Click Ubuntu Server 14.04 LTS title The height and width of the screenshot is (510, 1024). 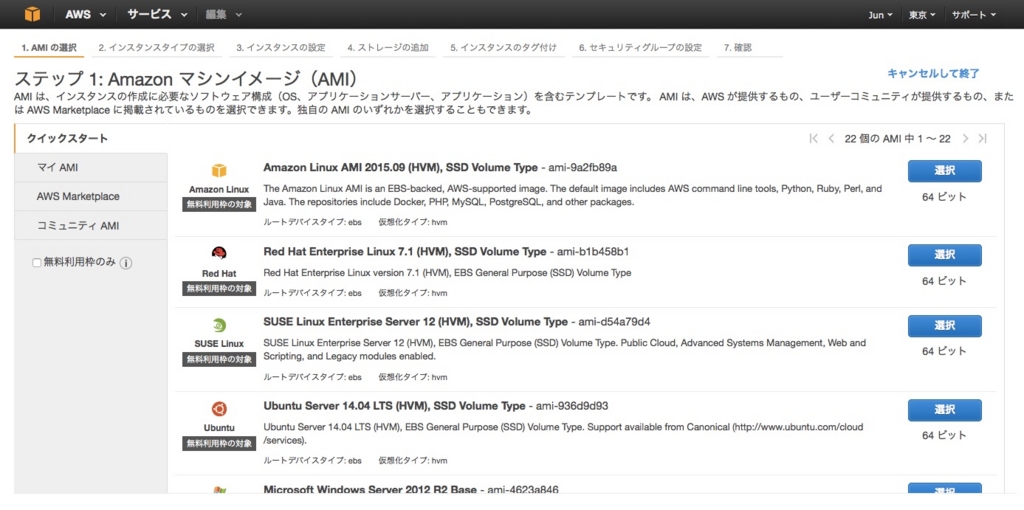click(394, 406)
